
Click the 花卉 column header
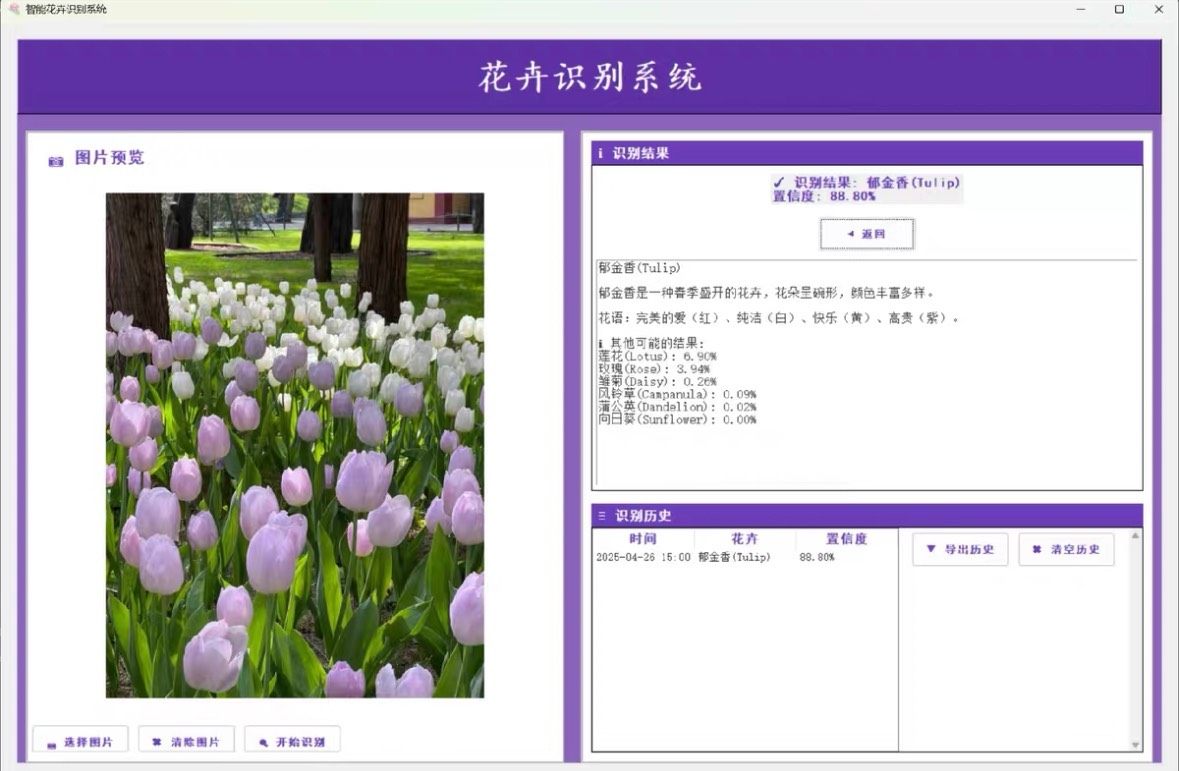tap(744, 539)
